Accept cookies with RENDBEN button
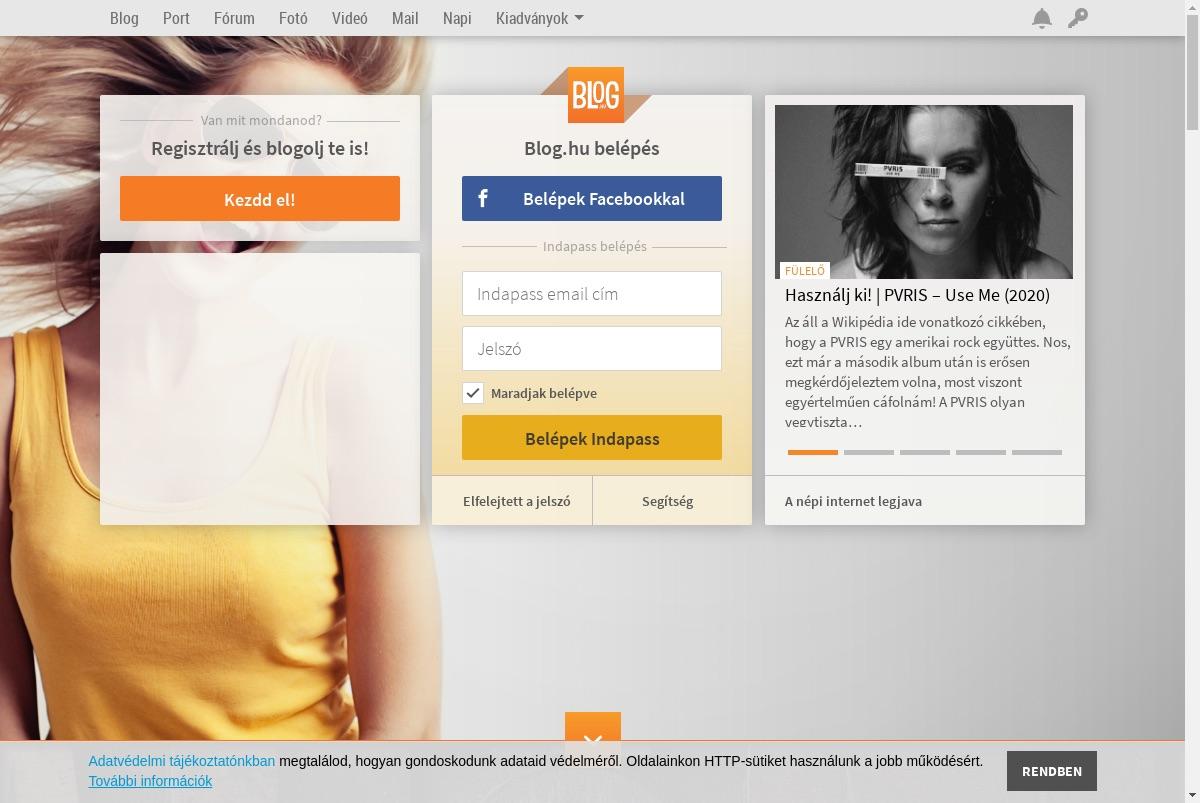The width and height of the screenshot is (1200, 803). tap(1052, 771)
